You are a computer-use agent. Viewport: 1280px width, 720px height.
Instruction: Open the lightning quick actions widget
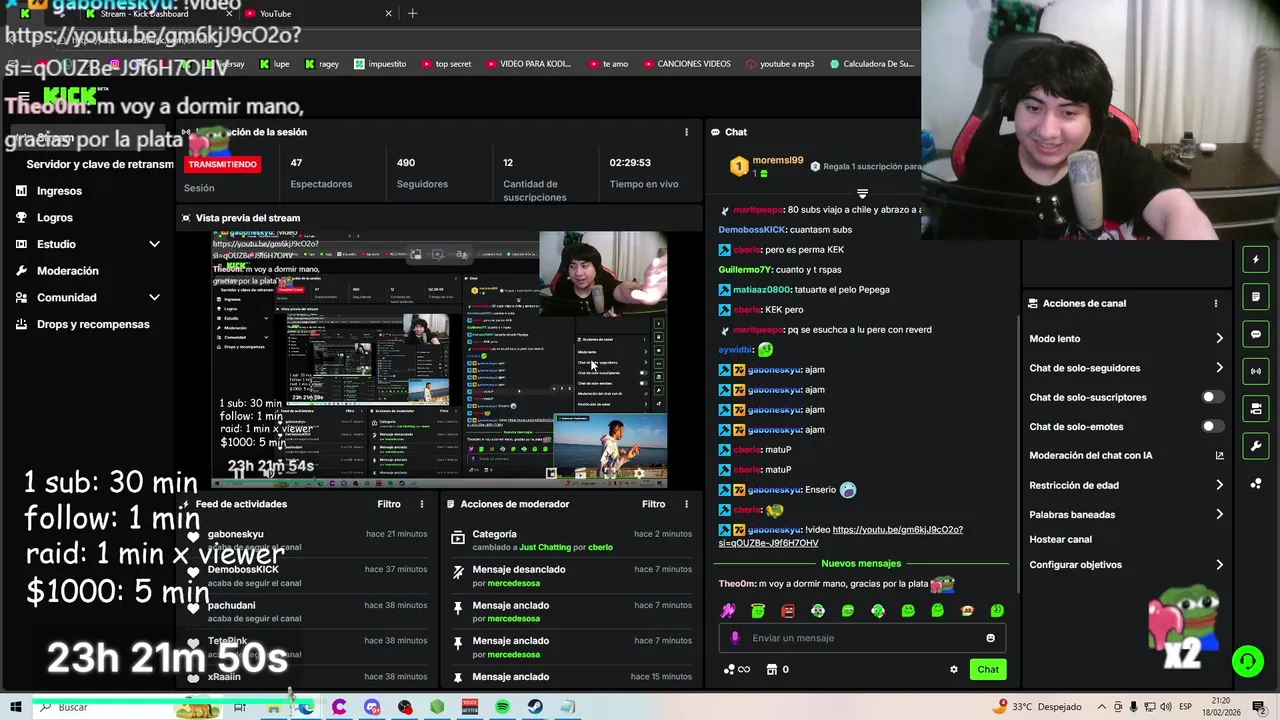1256,260
